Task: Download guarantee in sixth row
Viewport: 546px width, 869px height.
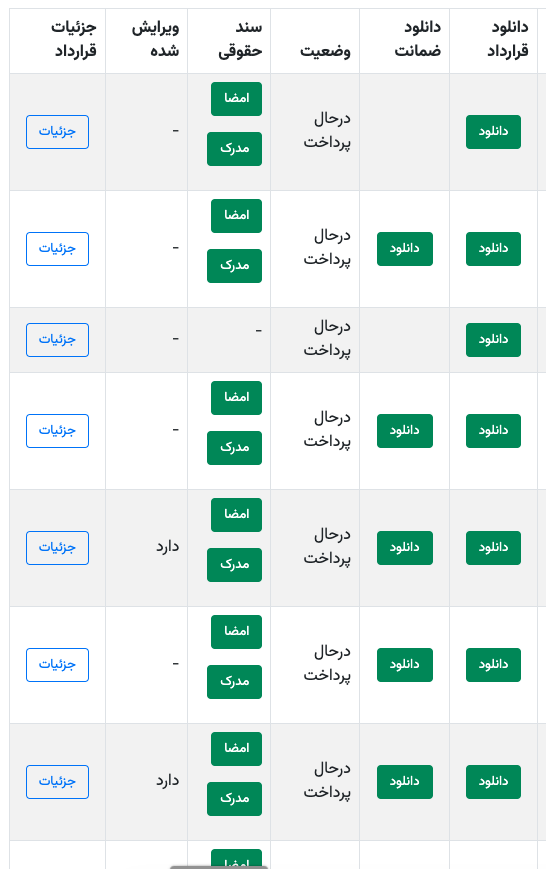Action: coord(405,664)
